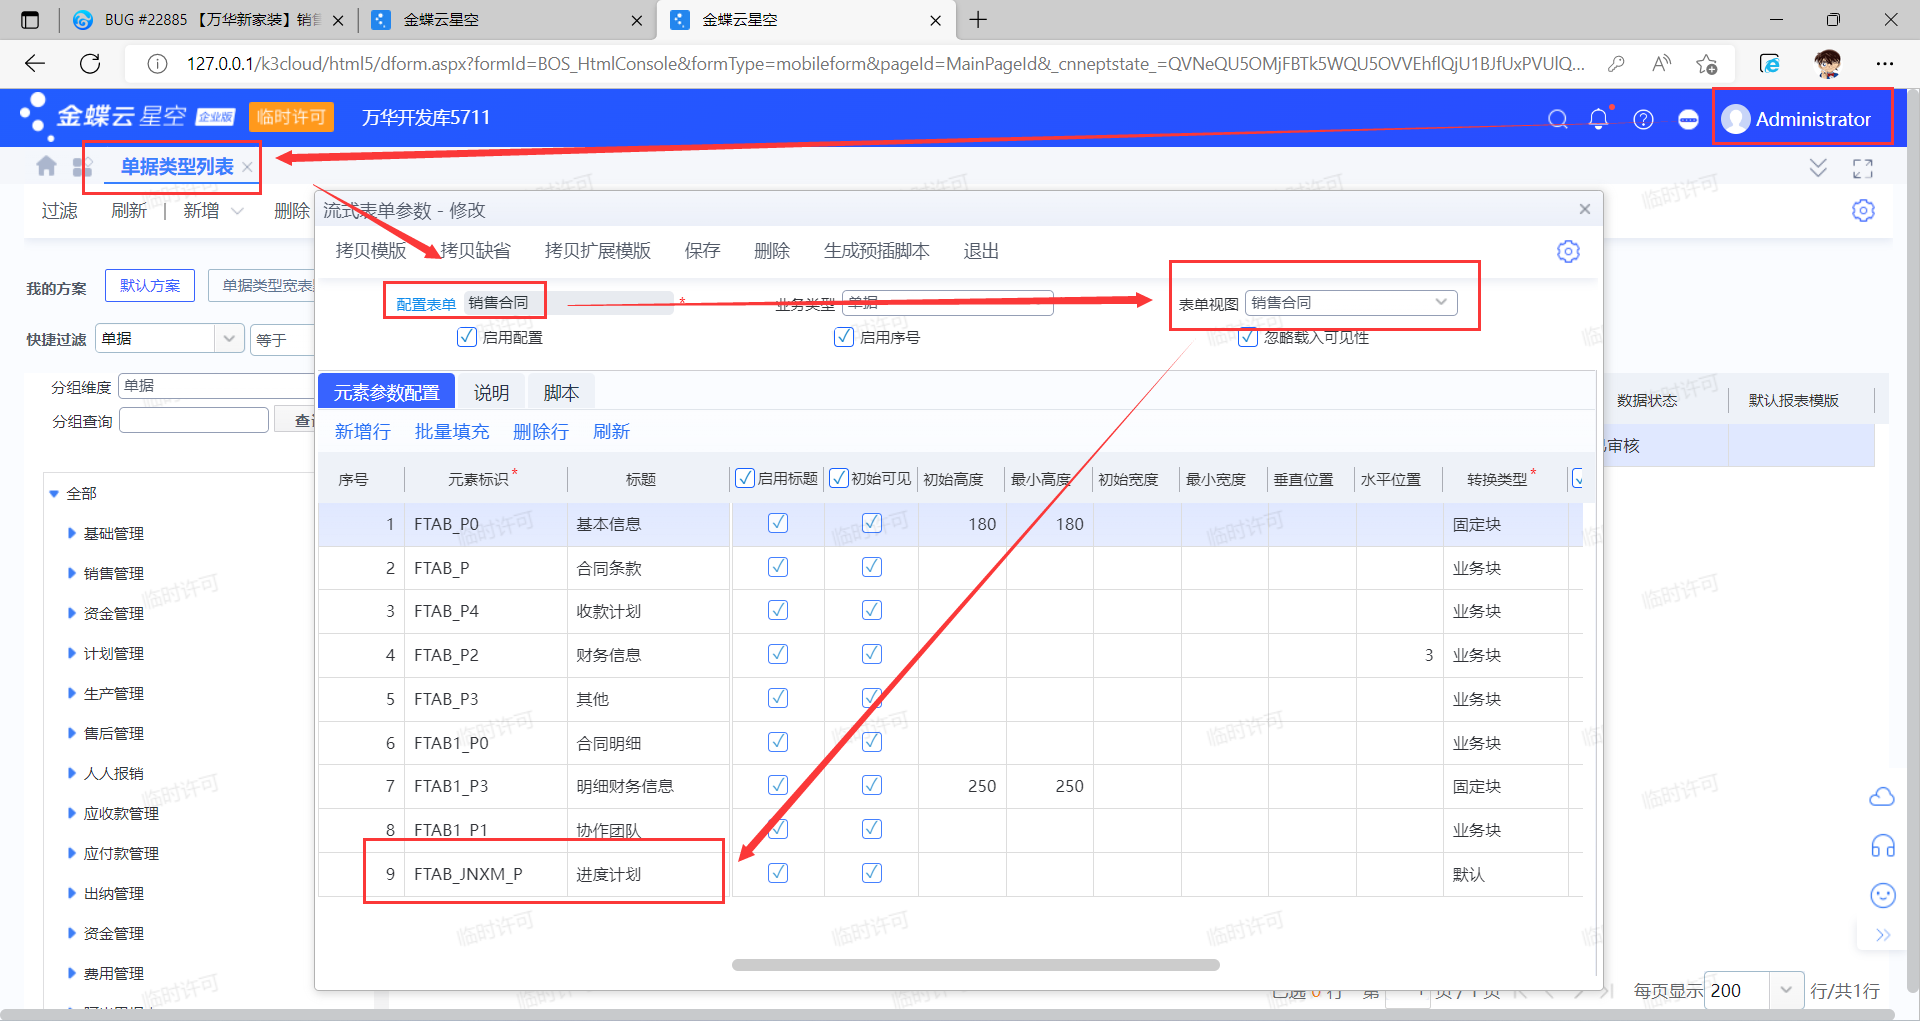
Task: Switch to the 说明 tab
Action: tap(491, 393)
